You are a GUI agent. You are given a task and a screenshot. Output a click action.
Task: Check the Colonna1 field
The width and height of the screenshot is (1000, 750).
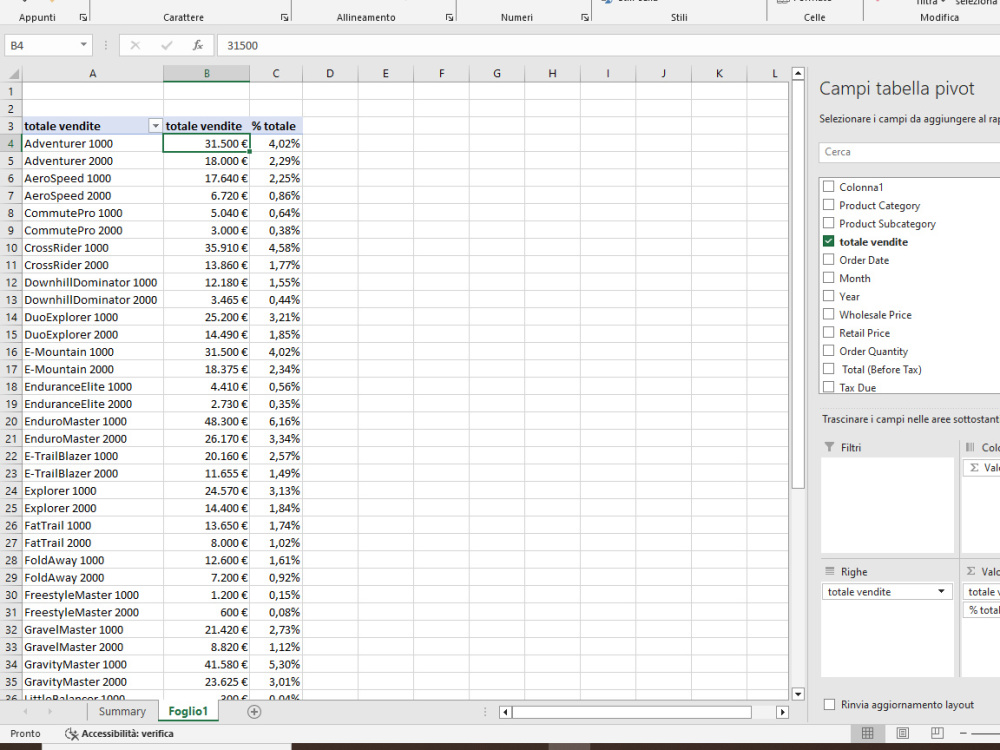pos(828,187)
